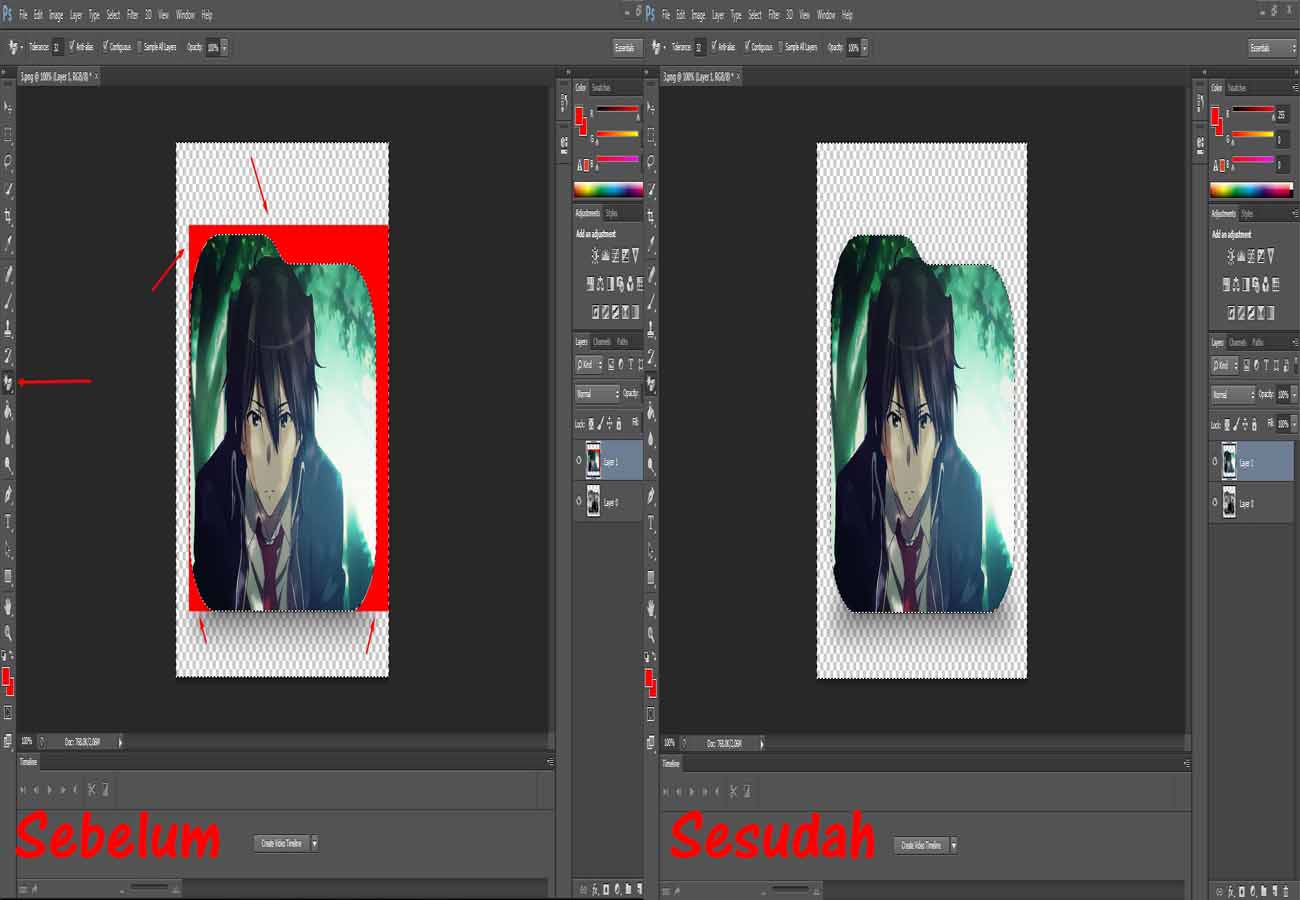
Task: Toggle Anti-alias checkbox in the Sebelum window
Action: click(x=71, y=46)
